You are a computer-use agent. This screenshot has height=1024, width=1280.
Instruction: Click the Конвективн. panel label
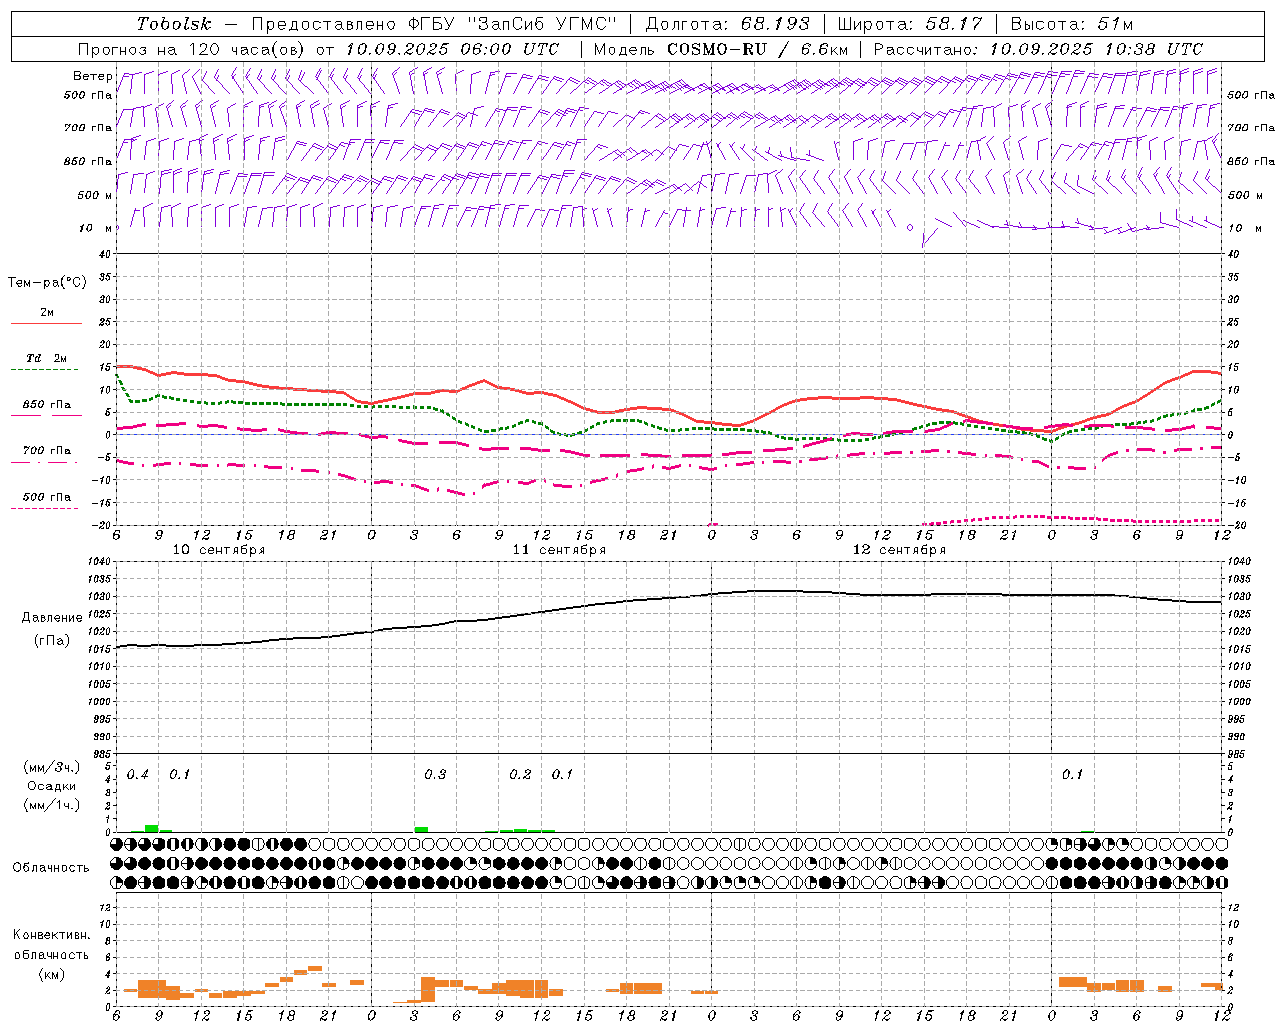[x=51, y=935]
